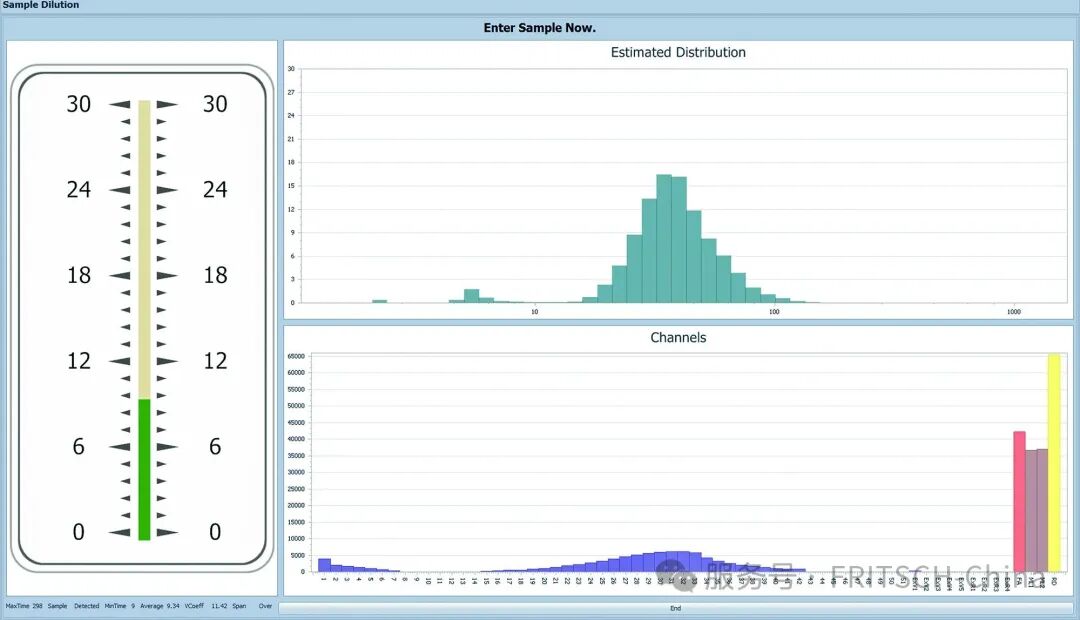Image resolution: width=1080 pixels, height=620 pixels.
Task: Click the "Sample Dilution" window title
Action: coord(41,5)
